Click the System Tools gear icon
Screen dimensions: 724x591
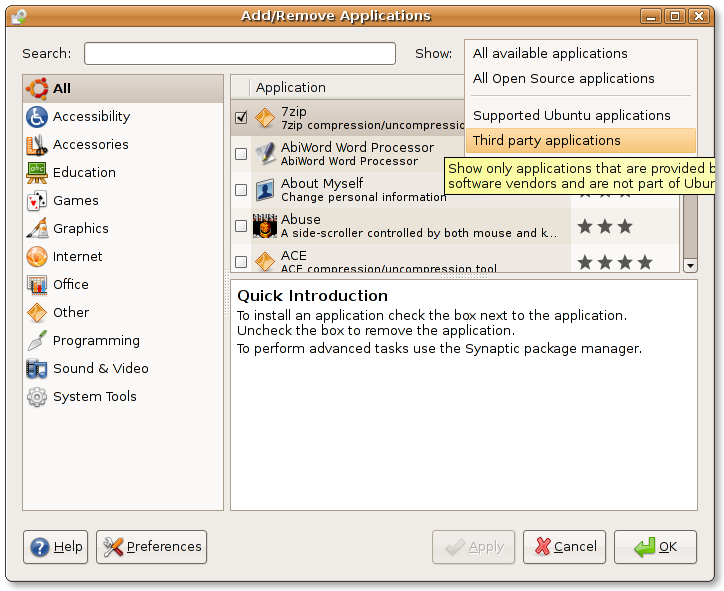pos(37,397)
